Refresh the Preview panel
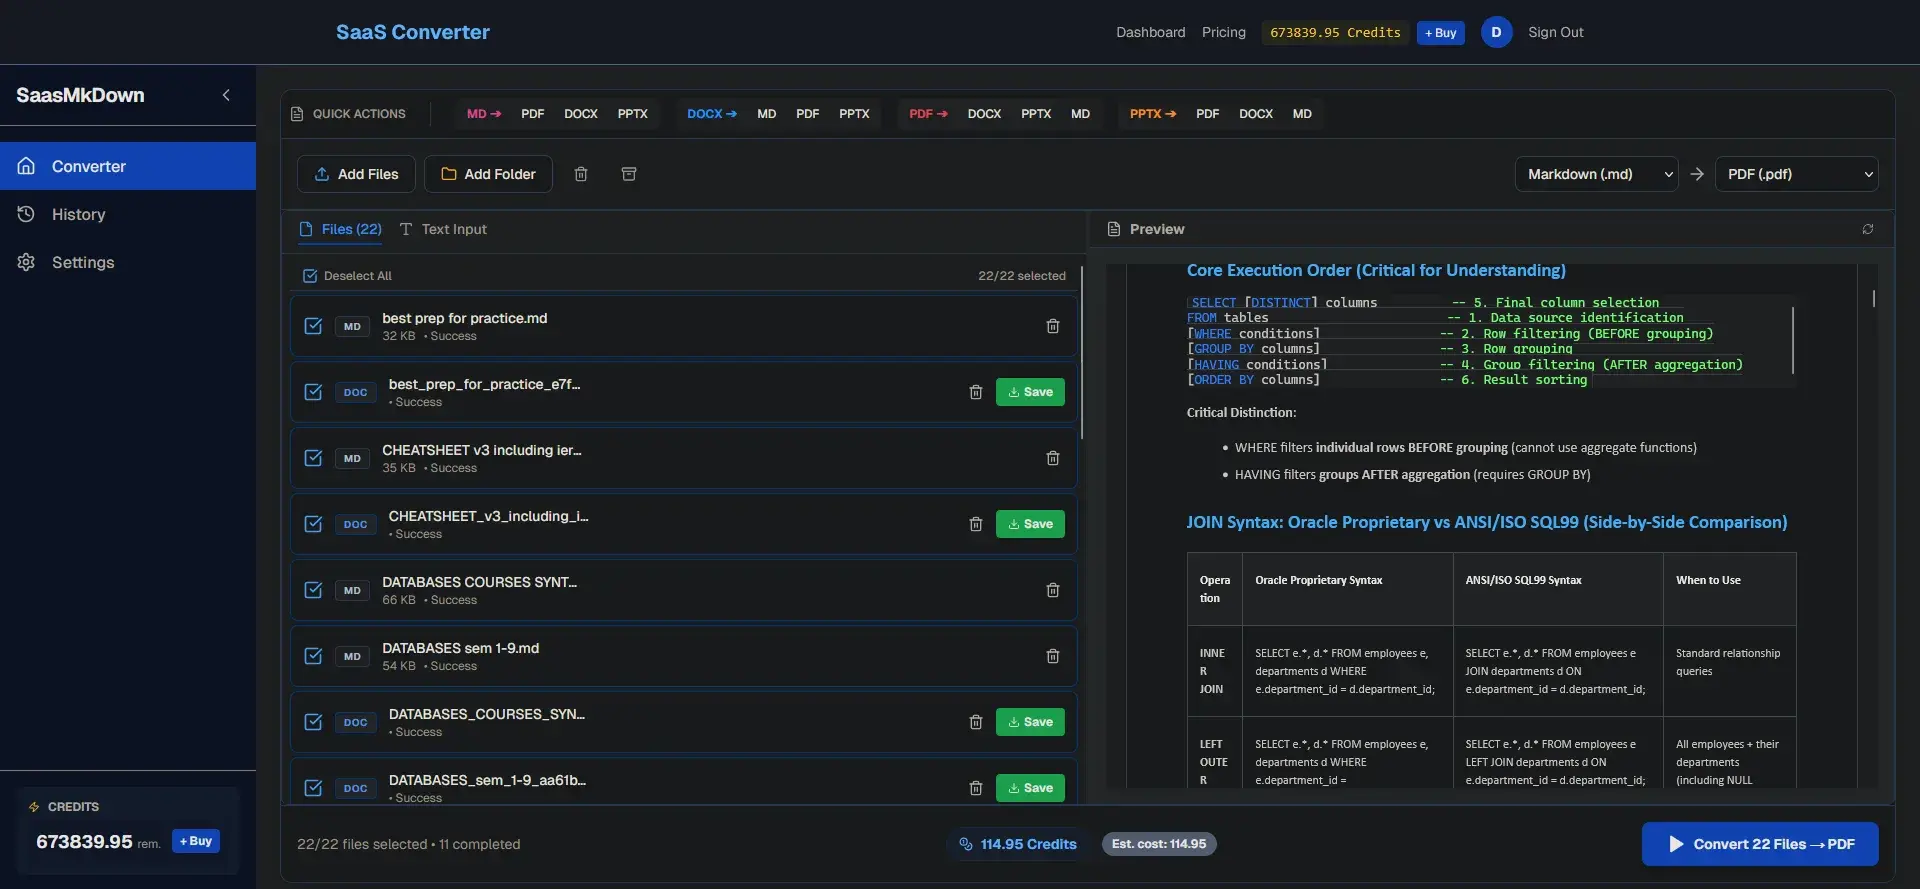The height and width of the screenshot is (889, 1920). pos(1868,229)
